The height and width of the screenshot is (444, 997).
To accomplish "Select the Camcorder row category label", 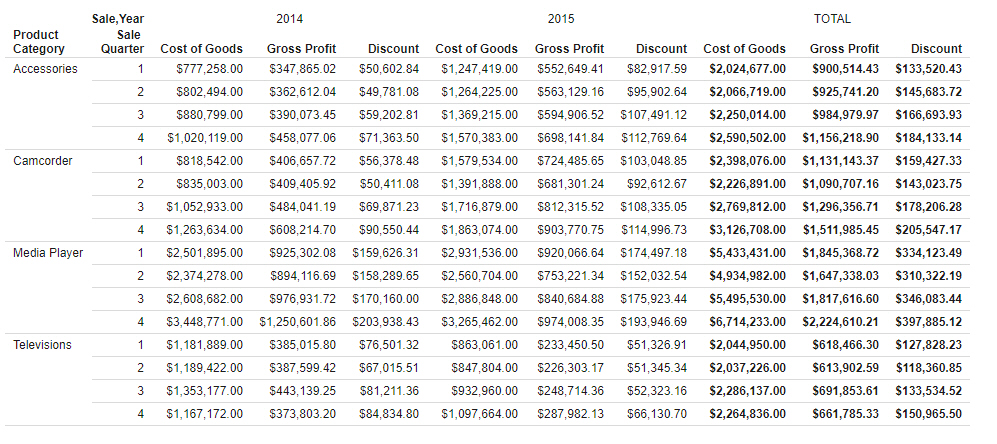I will tap(42, 161).
